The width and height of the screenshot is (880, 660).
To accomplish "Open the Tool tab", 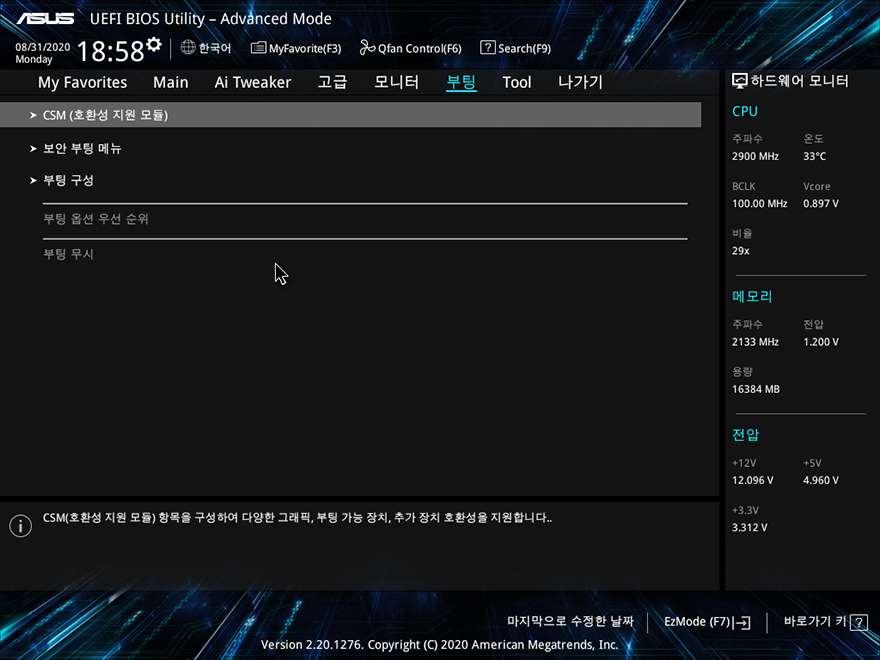I will click(516, 82).
